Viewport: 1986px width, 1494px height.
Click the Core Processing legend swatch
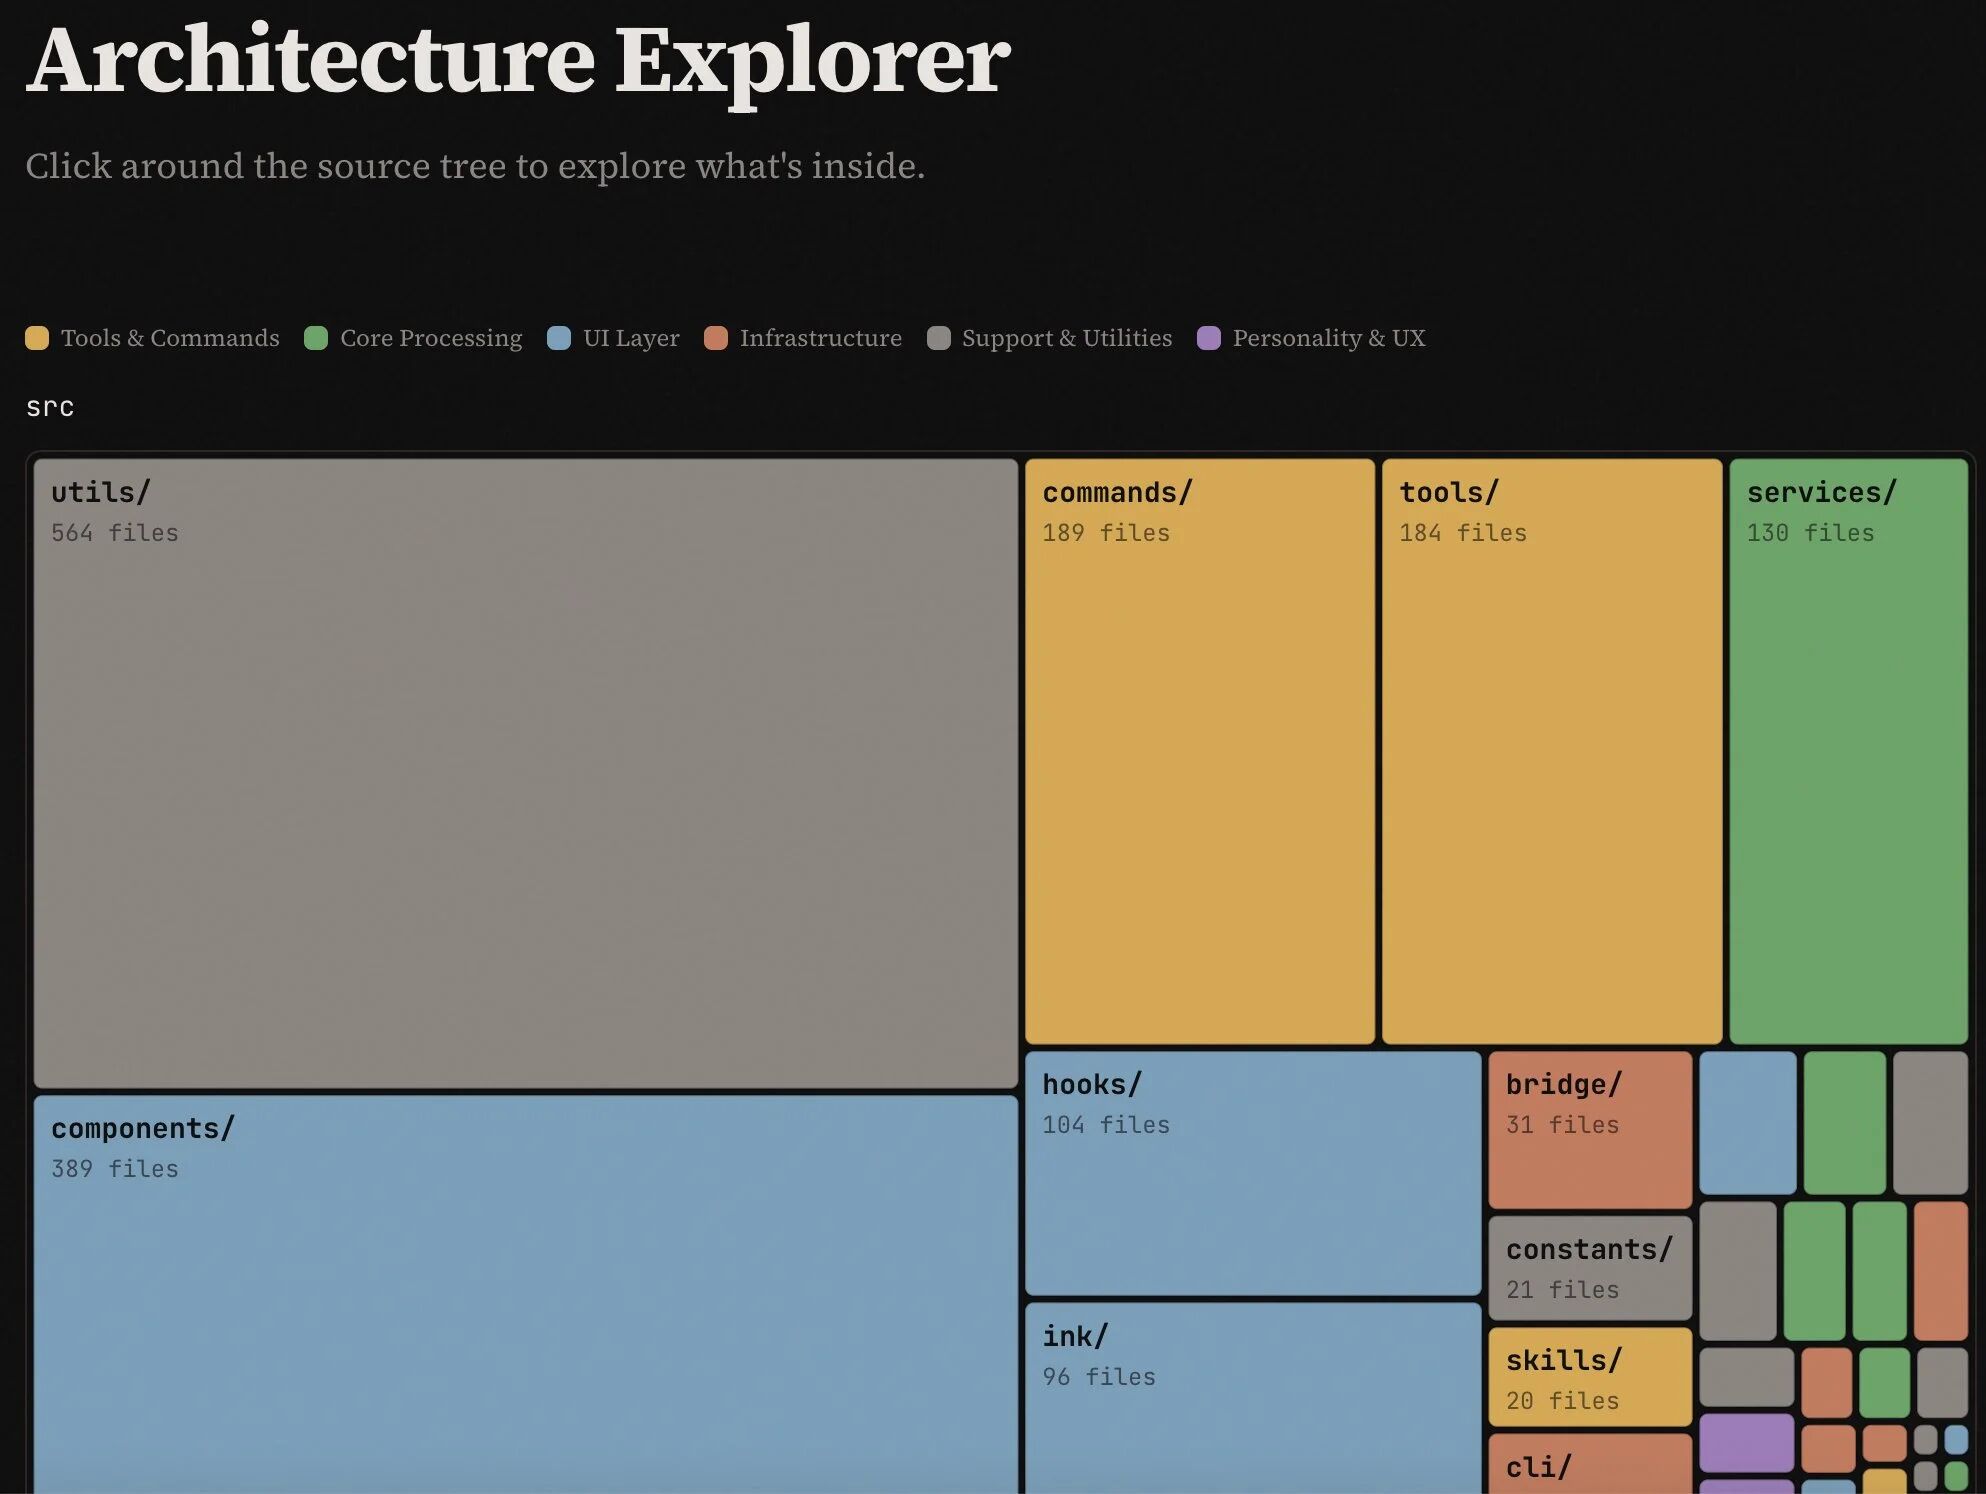point(316,338)
